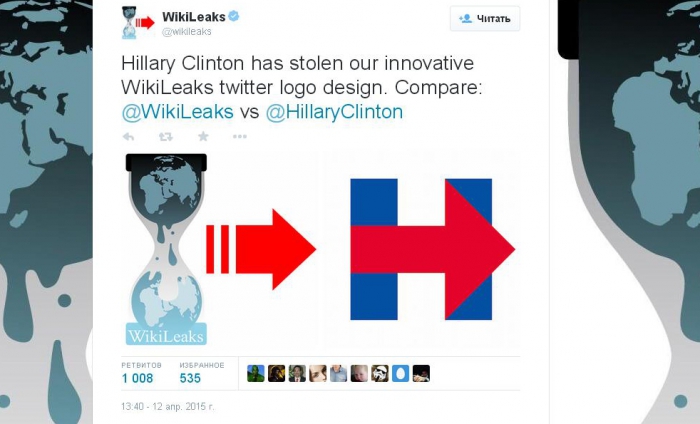This screenshot has height=424, width=700.
Task: Open the @WikiLeaks mention link
Action: pos(177,112)
